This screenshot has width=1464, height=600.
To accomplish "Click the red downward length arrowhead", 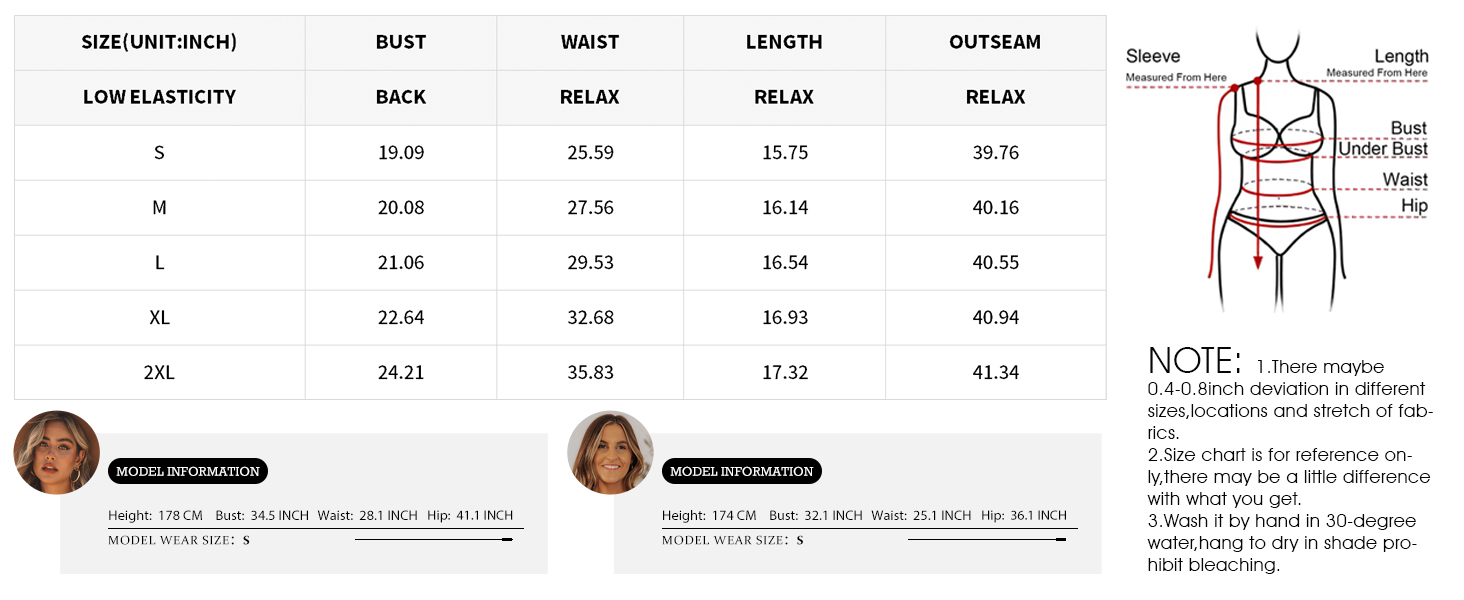I will pyautogui.click(x=1258, y=263).
